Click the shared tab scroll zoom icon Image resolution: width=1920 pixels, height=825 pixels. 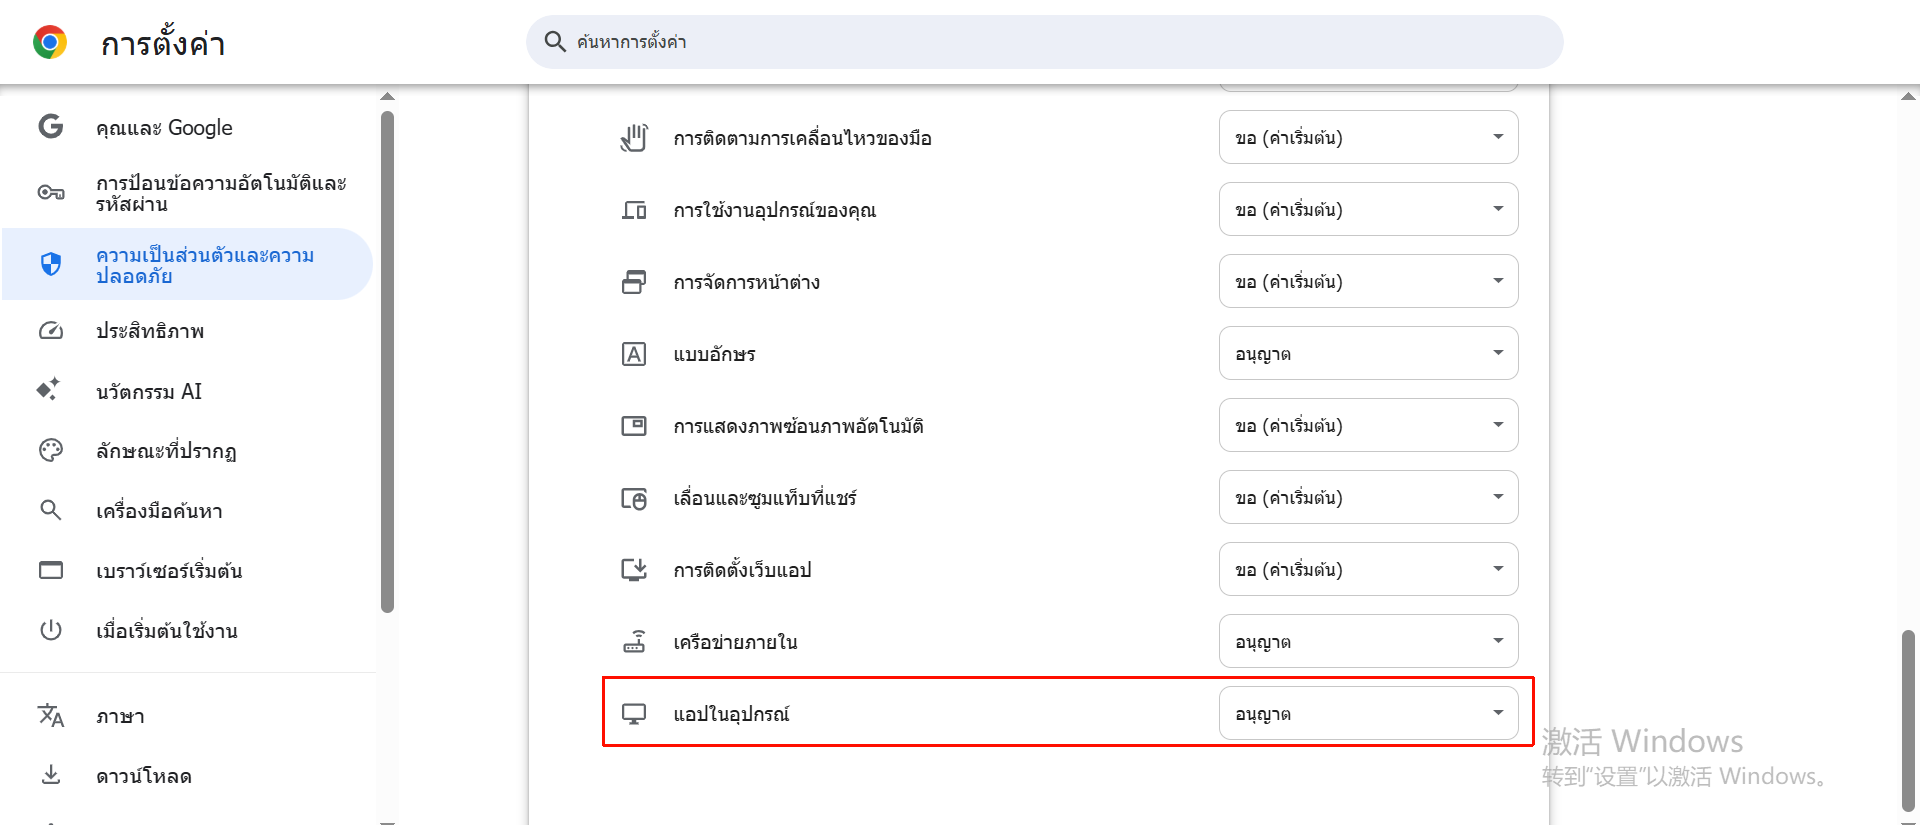pos(634,498)
